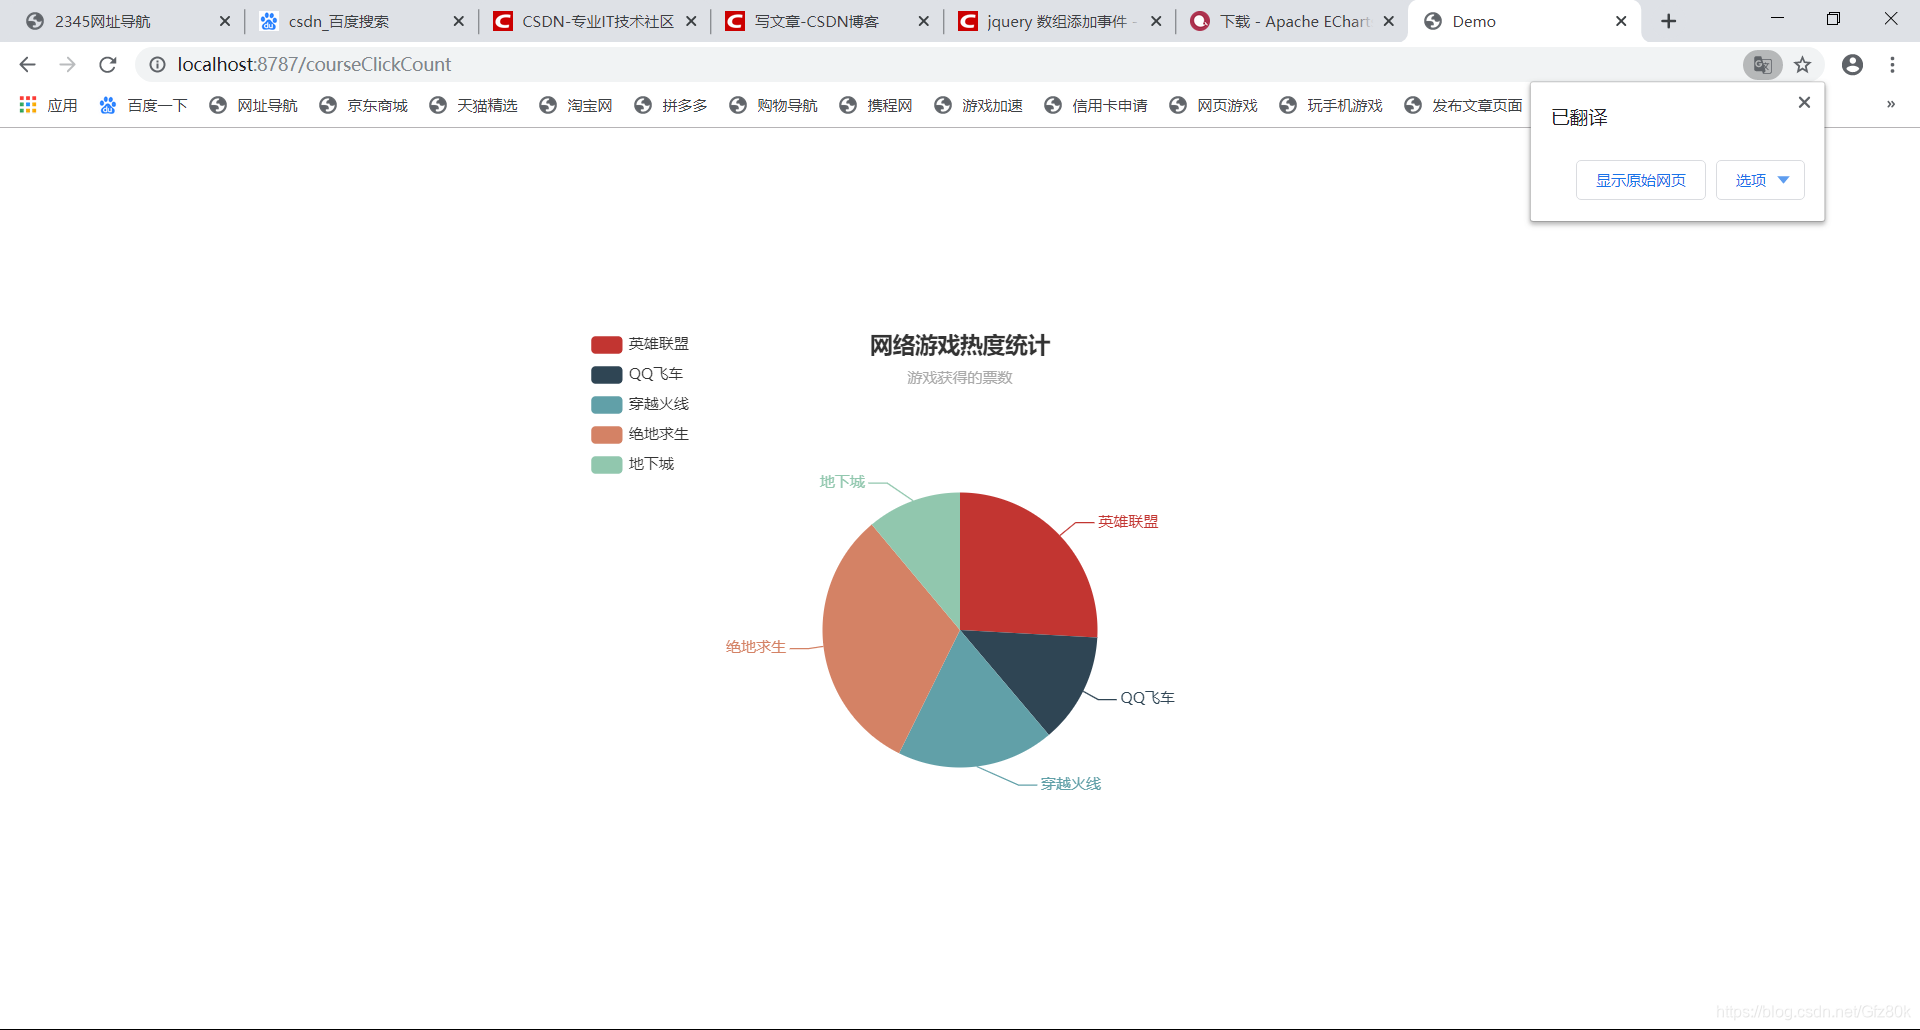This screenshot has height=1030, width=1920.
Task: Open the 发布文章页面 bookmark
Action: [x=1463, y=105]
